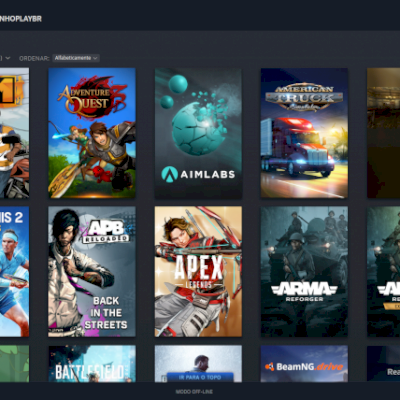
Task: Click the MODO OFF-LINE status text
Action: (x=194, y=392)
